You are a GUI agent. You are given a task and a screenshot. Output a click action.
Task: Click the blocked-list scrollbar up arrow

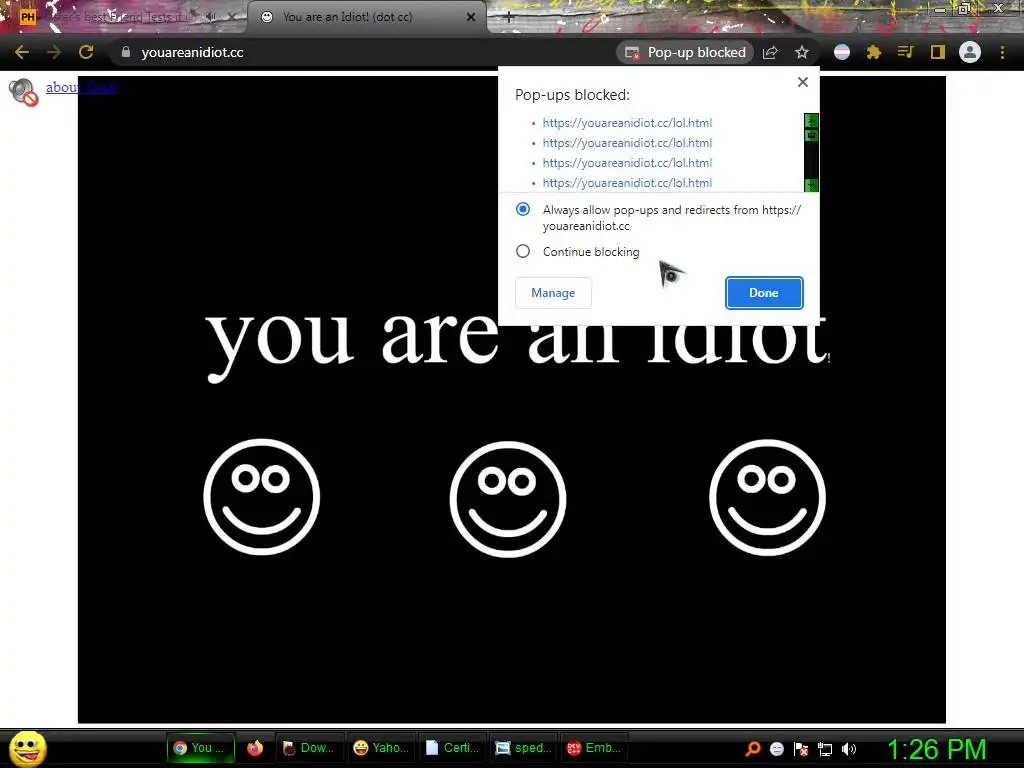[x=811, y=120]
